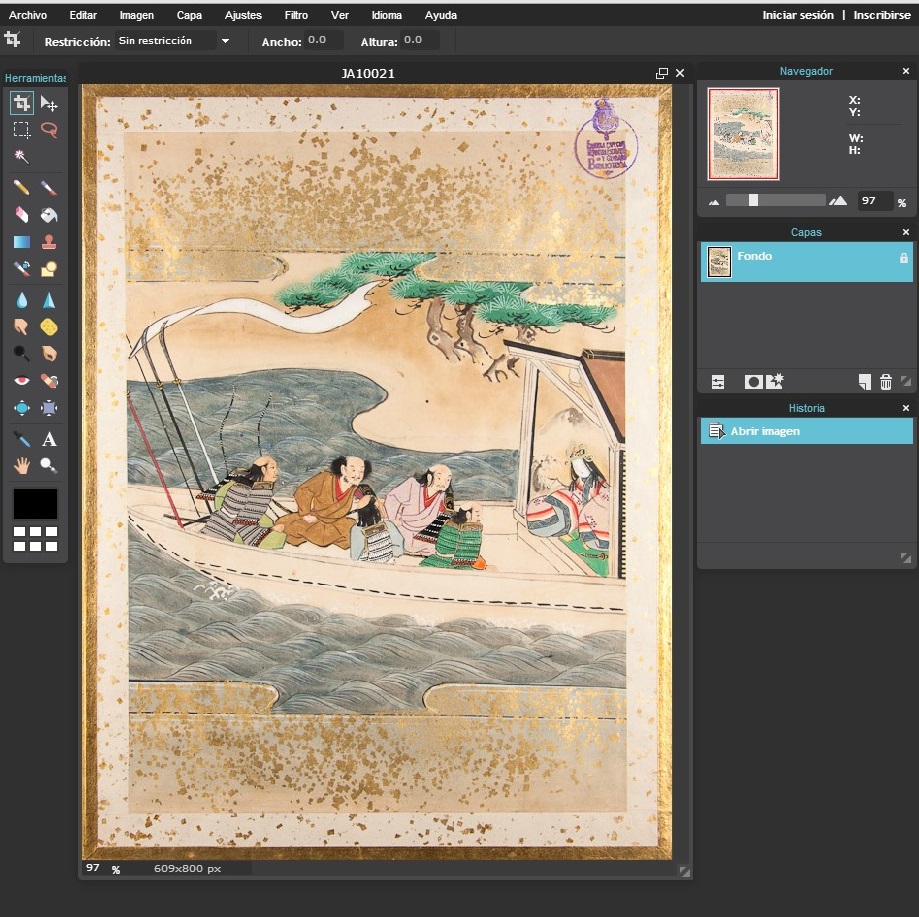Open the color grid set below swatch
Viewport: 919px width, 917px height.
click(x=35, y=539)
